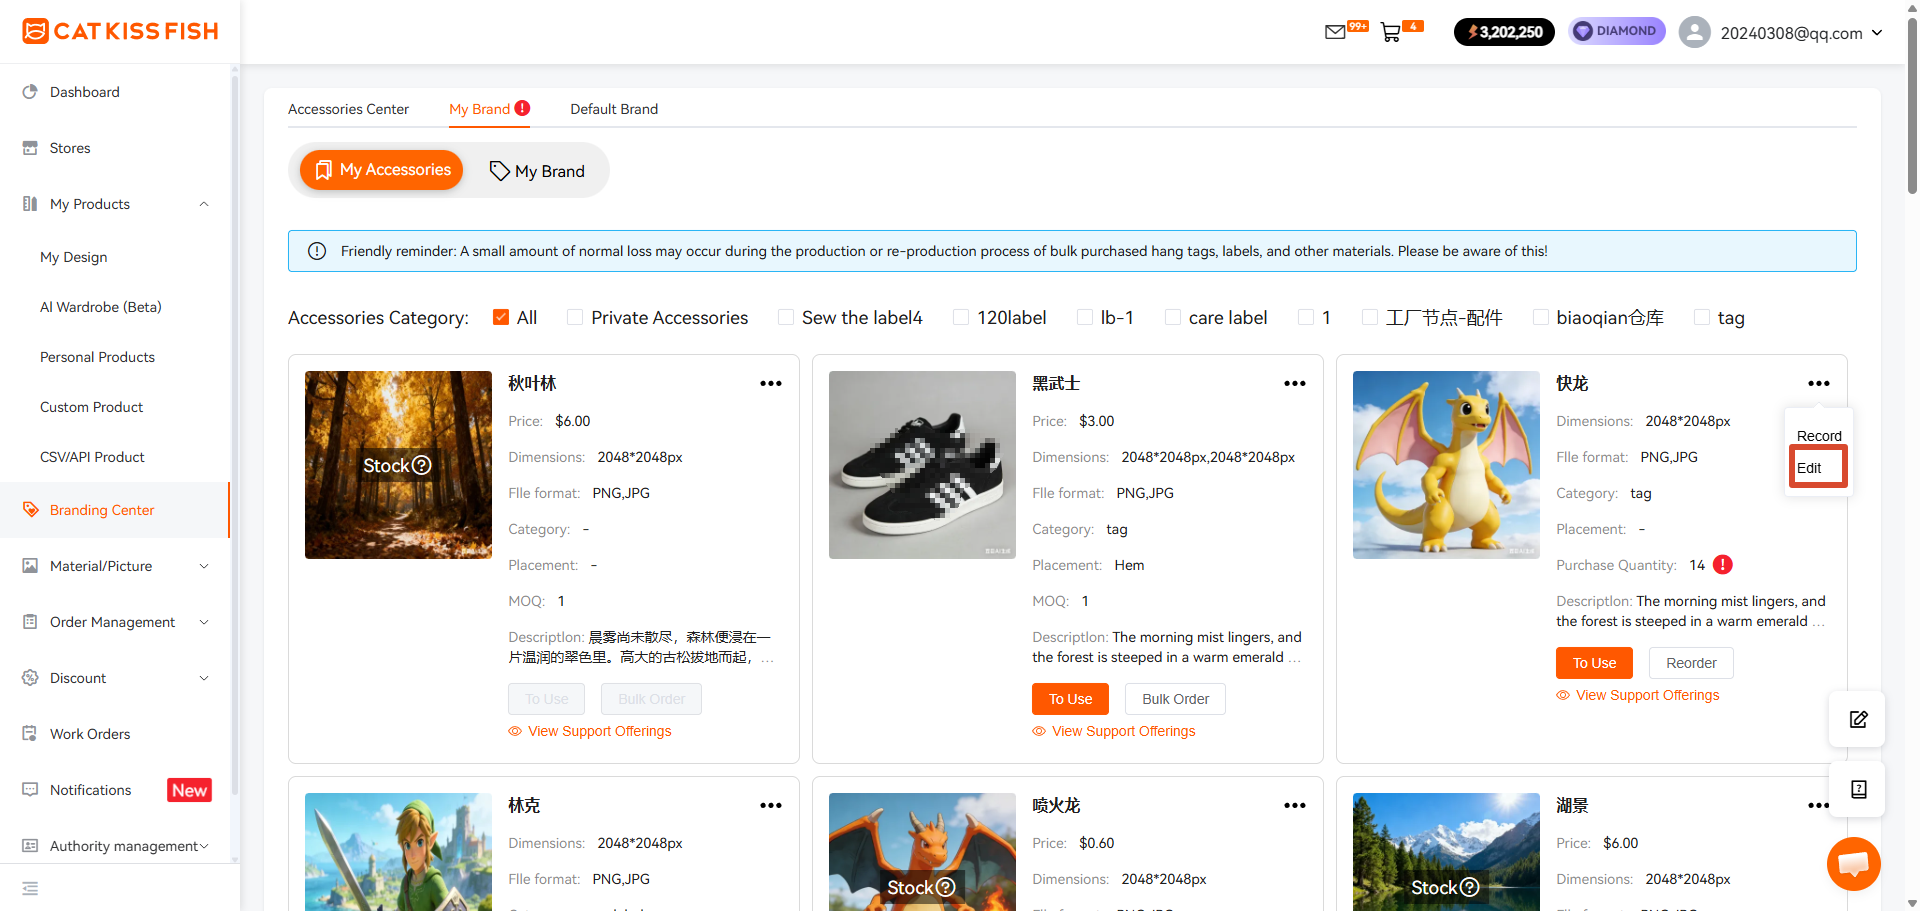Click the Branding Center tag icon
The width and height of the screenshot is (1920, 911).
point(30,510)
